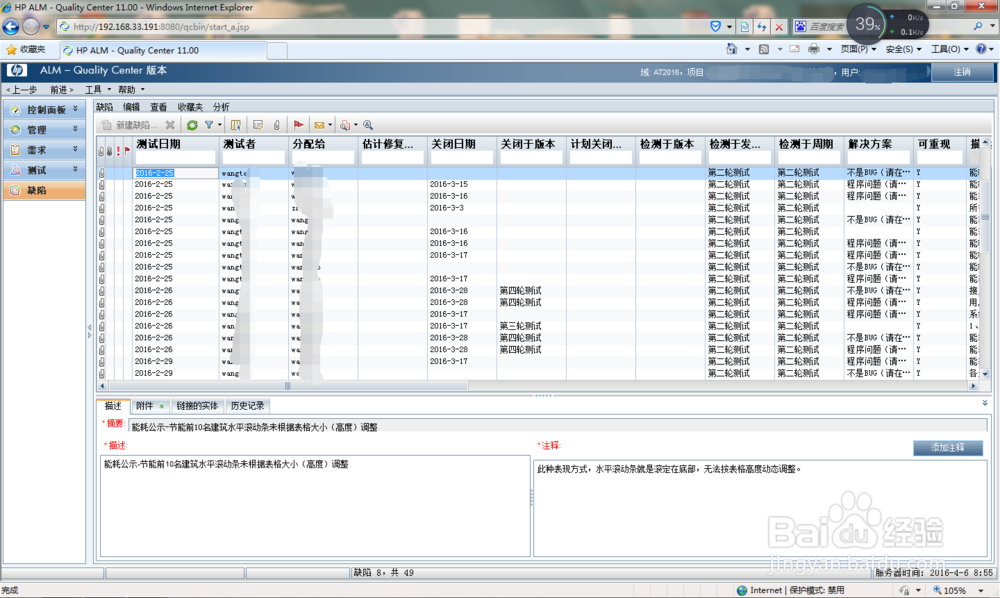
Task: Attach a file with the paperclip icon
Action: 278,124
